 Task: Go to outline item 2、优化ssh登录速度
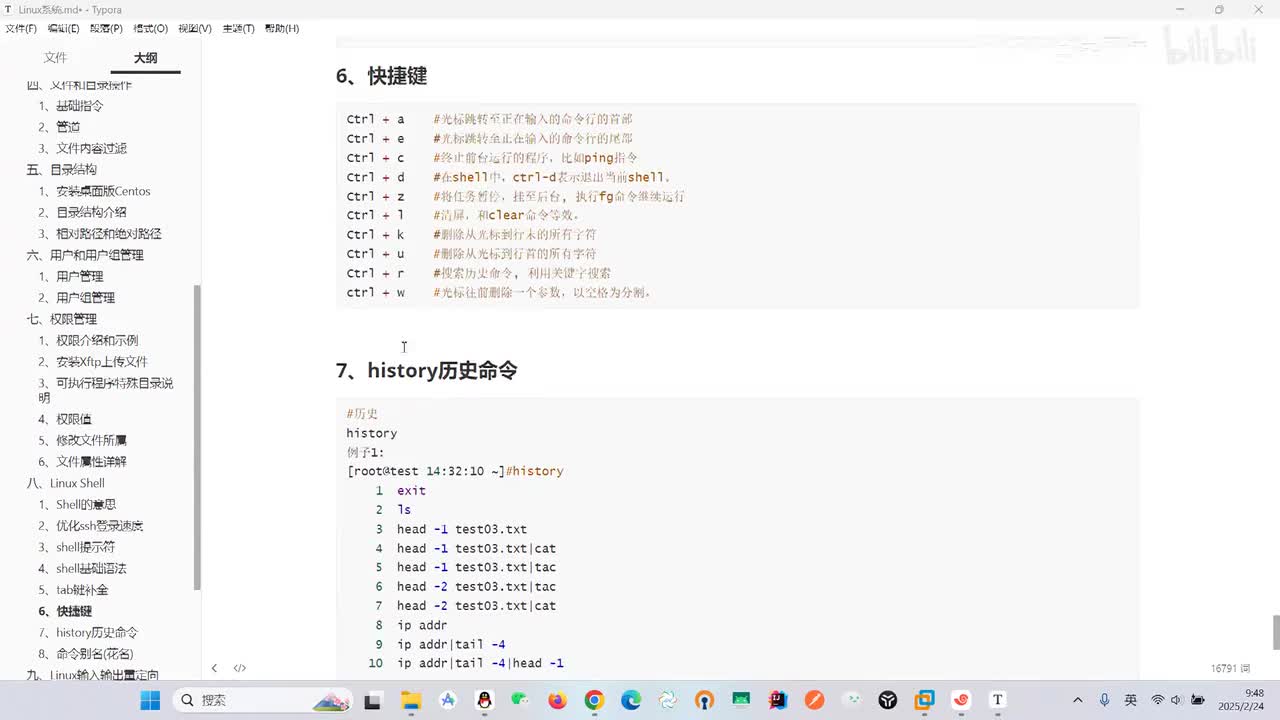tap(91, 526)
